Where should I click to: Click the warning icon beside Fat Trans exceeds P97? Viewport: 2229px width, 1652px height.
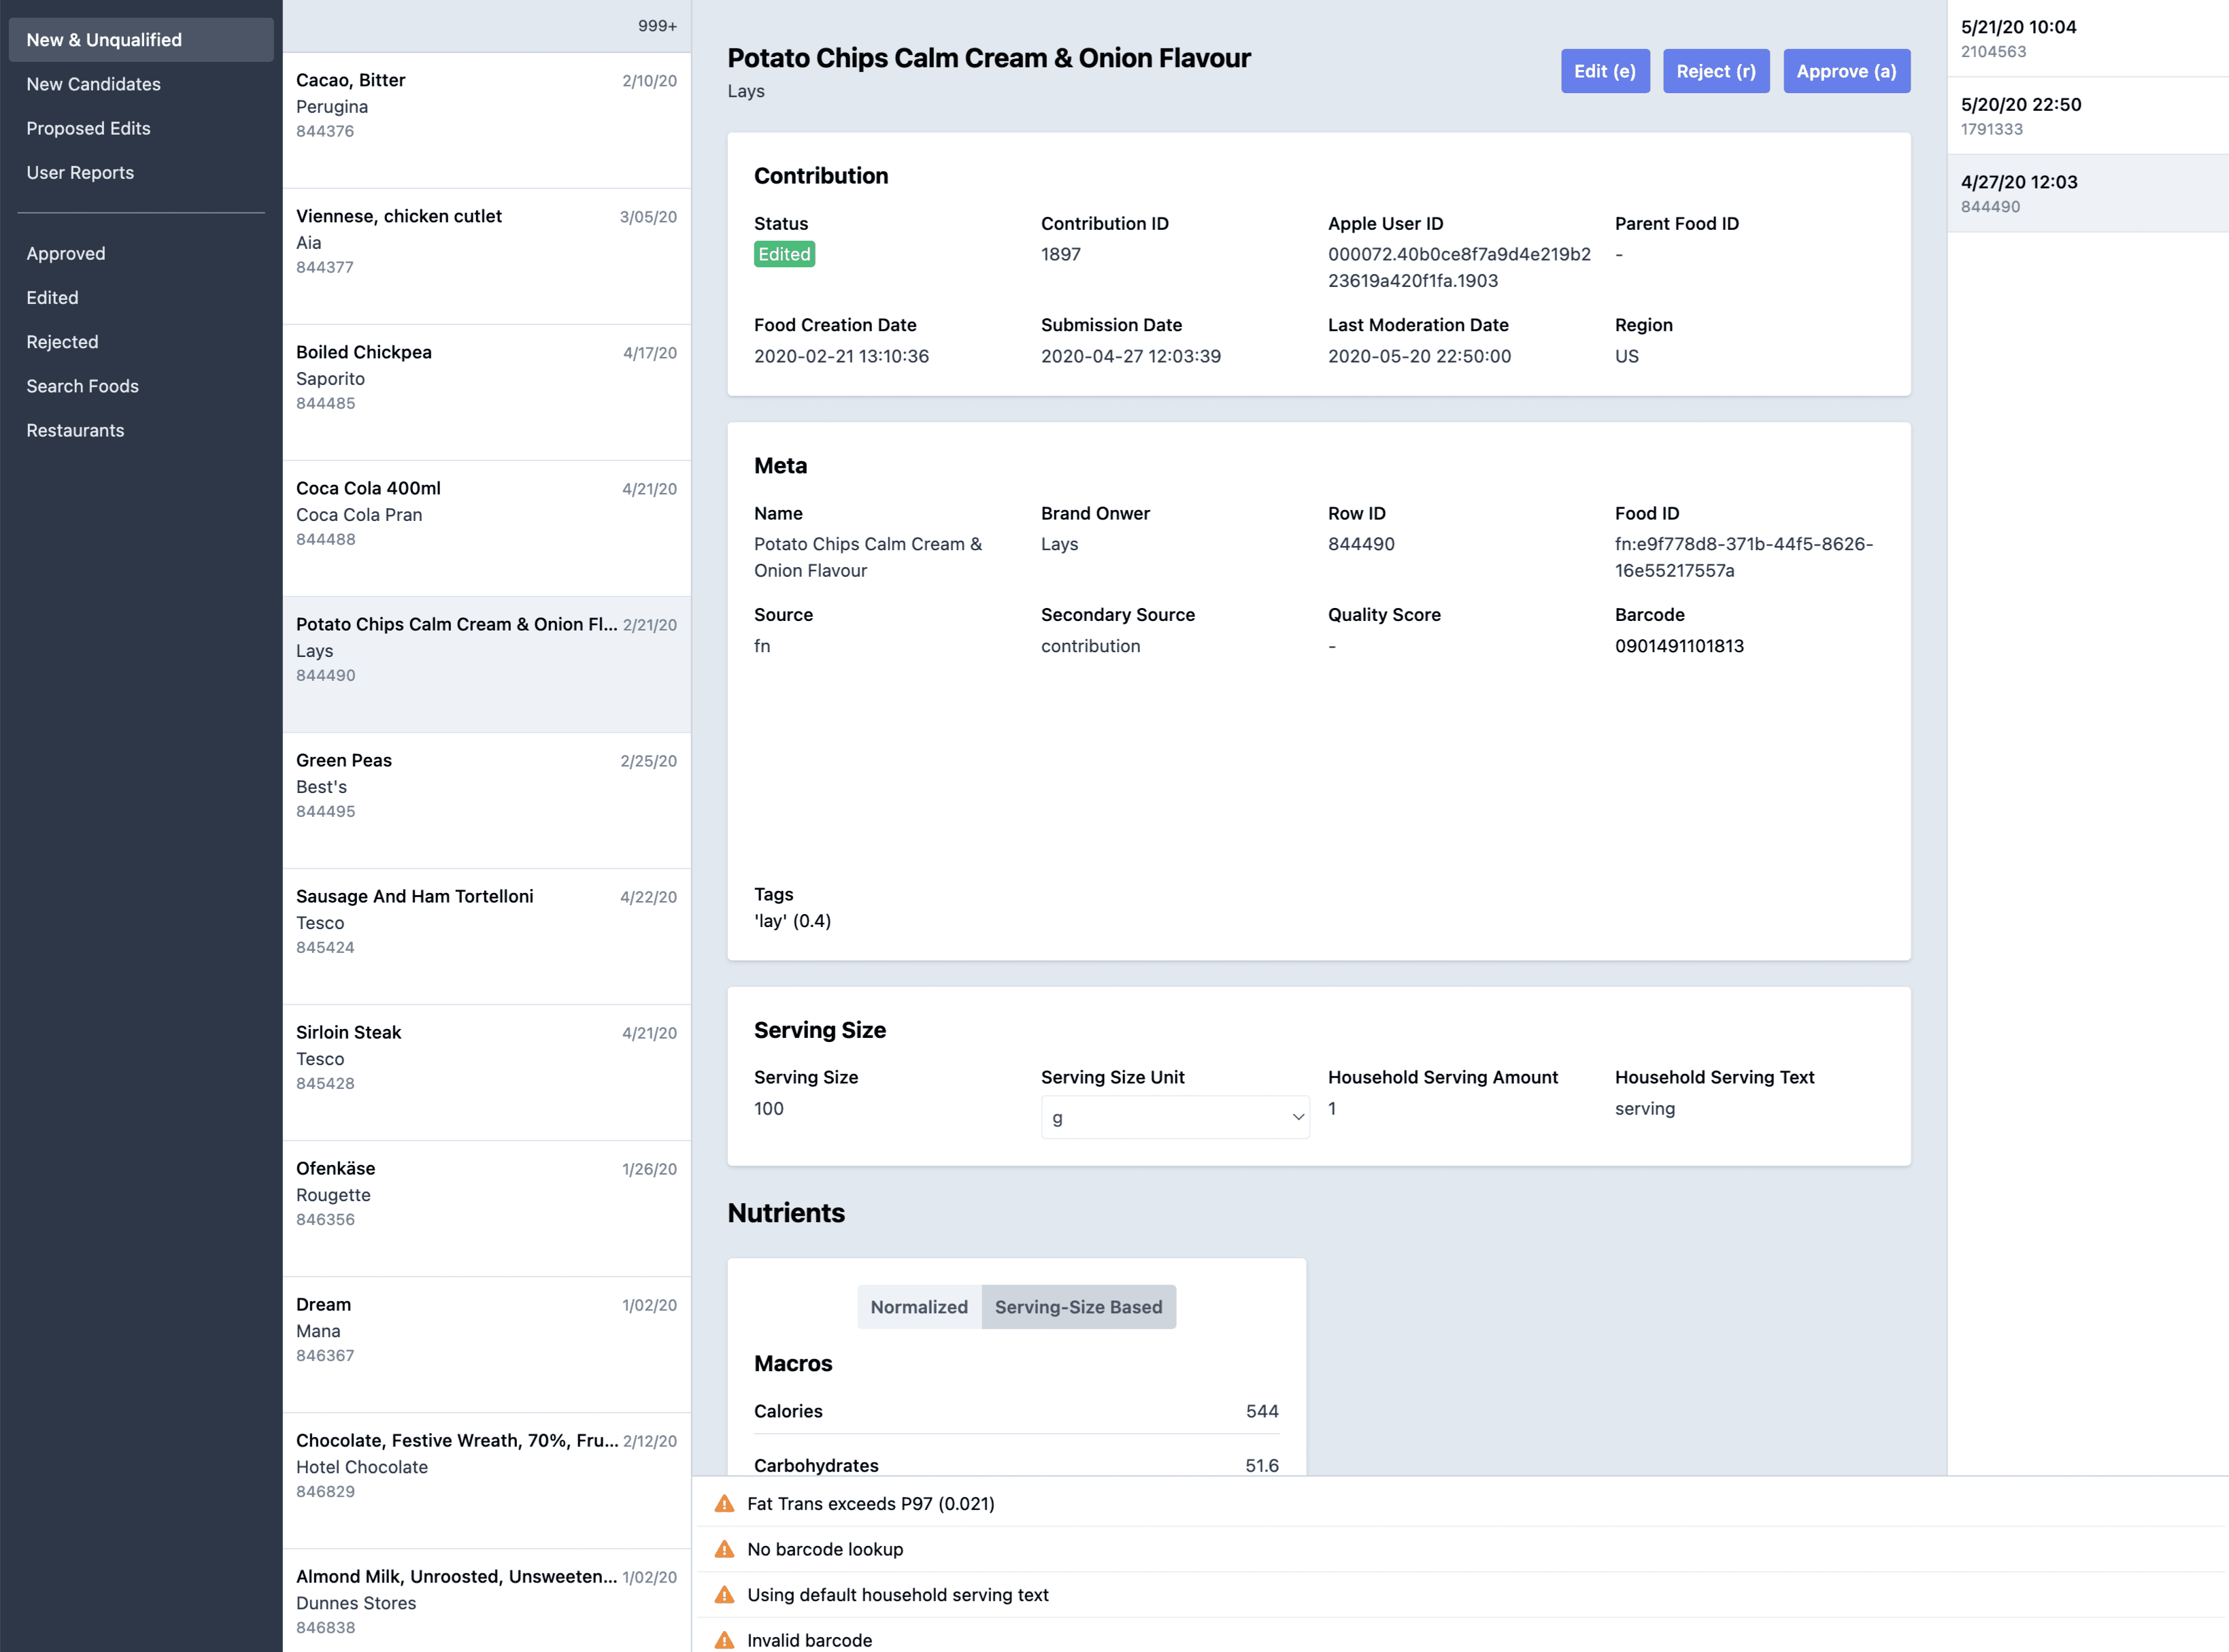(724, 1503)
